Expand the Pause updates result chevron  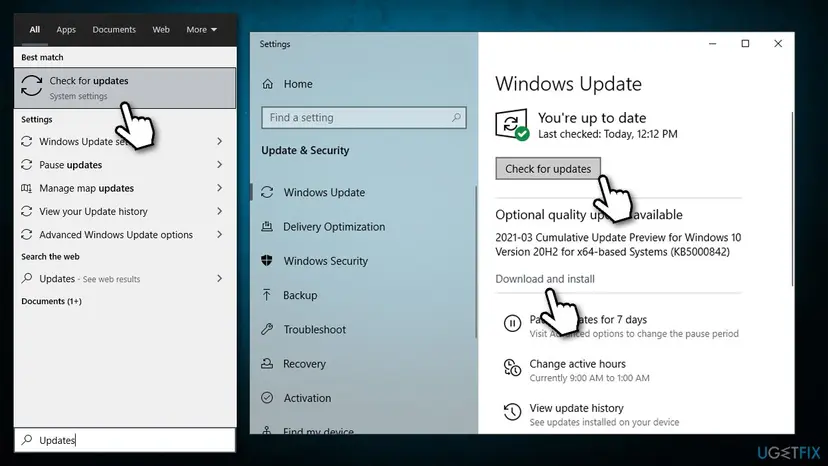pos(220,165)
